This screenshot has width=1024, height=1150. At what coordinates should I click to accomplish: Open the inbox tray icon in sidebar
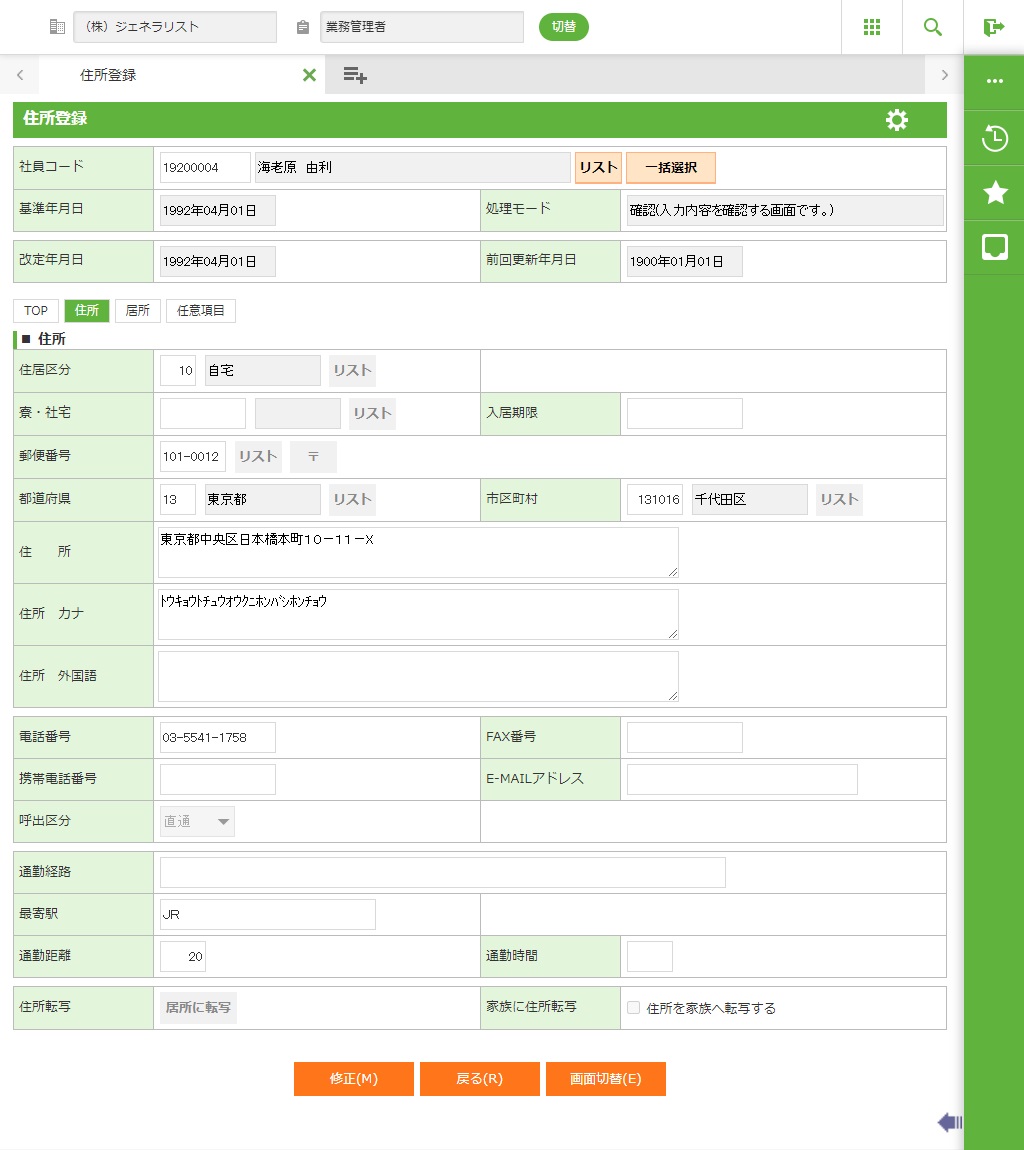point(994,248)
